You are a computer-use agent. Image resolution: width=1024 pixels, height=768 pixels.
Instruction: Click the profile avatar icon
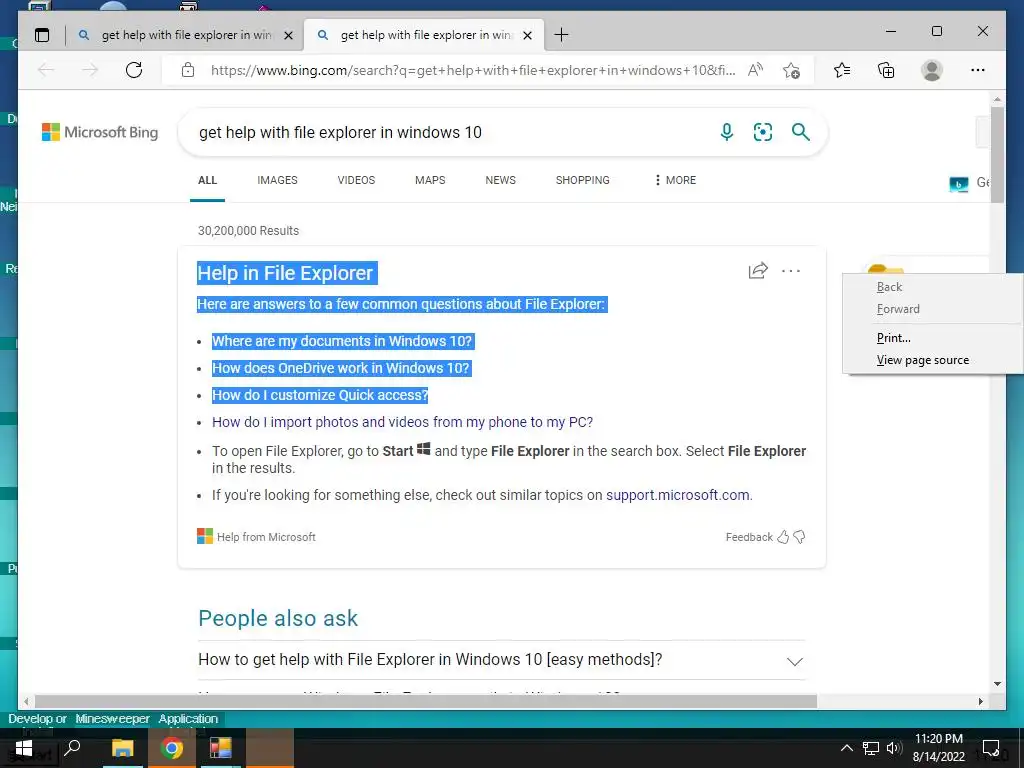coord(932,70)
